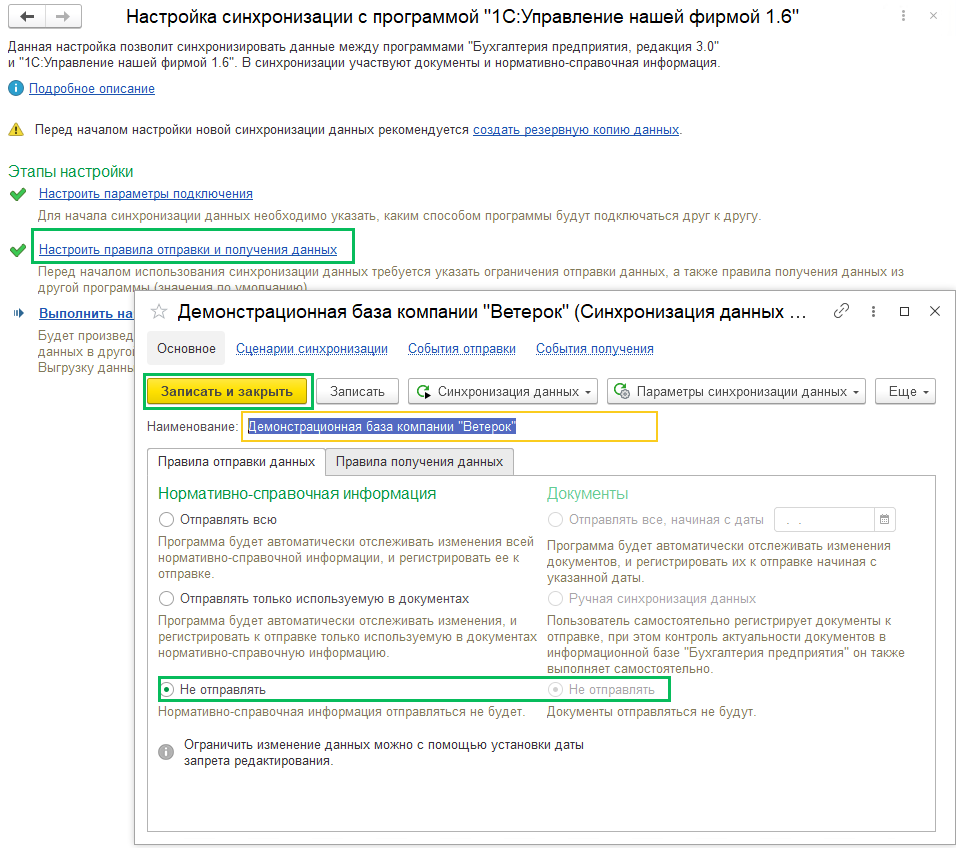956x848 pixels.
Task: Click the yellow warning triangle icon
Action: coord(16,130)
